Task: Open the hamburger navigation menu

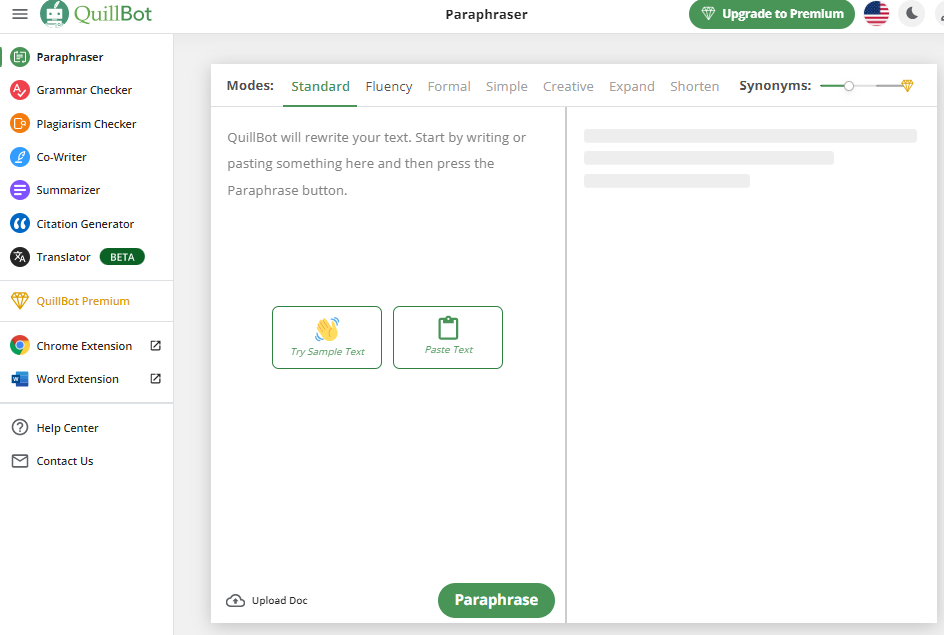Action: tap(20, 14)
